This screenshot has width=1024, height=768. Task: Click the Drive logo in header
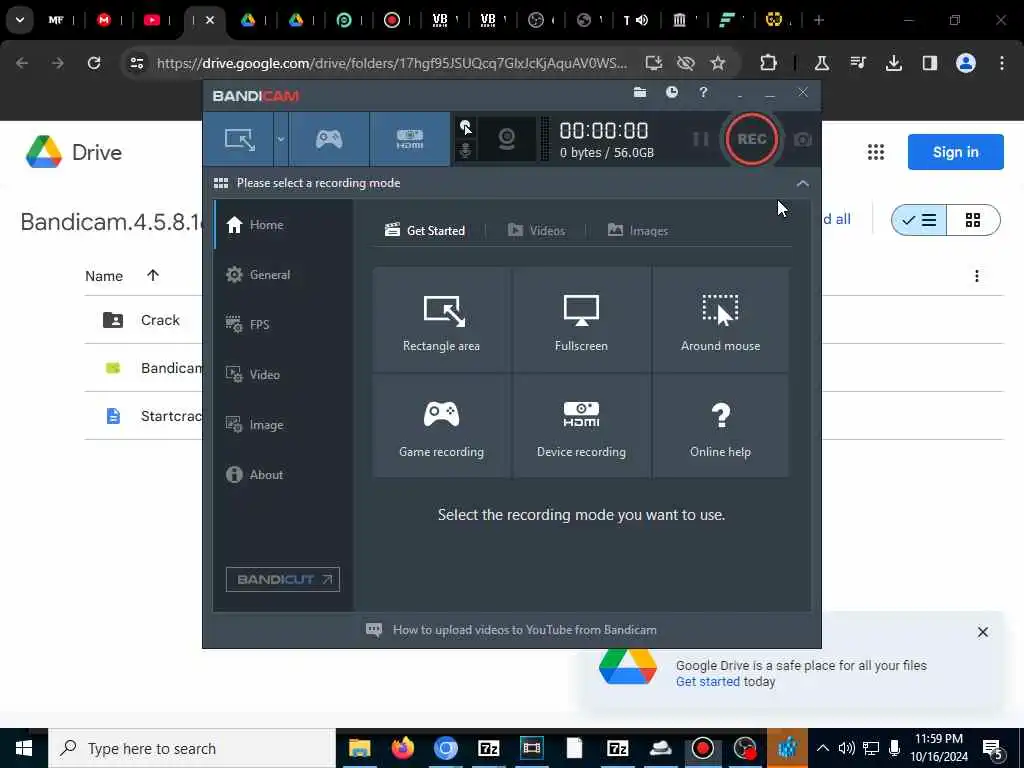[x=74, y=152]
